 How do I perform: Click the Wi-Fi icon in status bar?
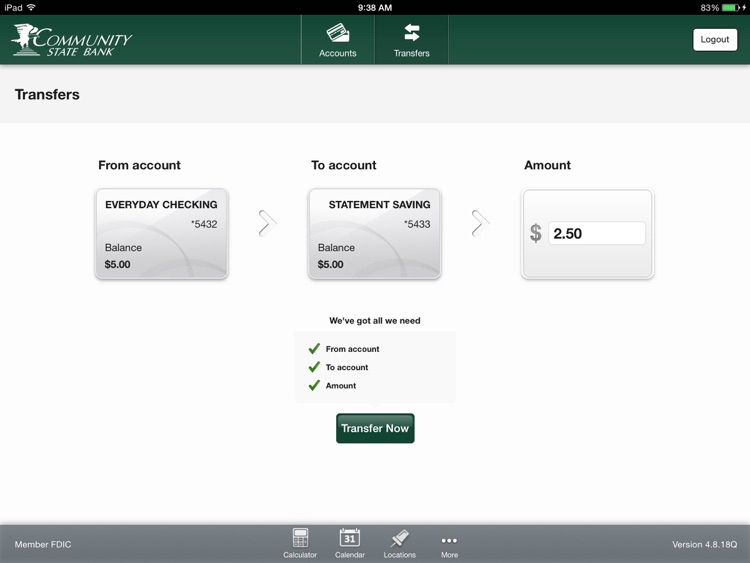tap(31, 7)
